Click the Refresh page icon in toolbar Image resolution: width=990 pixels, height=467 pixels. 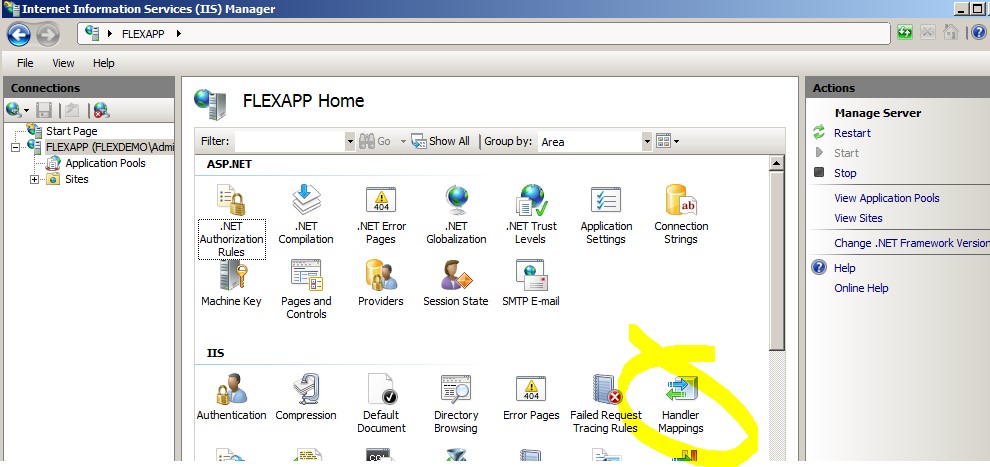pos(905,32)
